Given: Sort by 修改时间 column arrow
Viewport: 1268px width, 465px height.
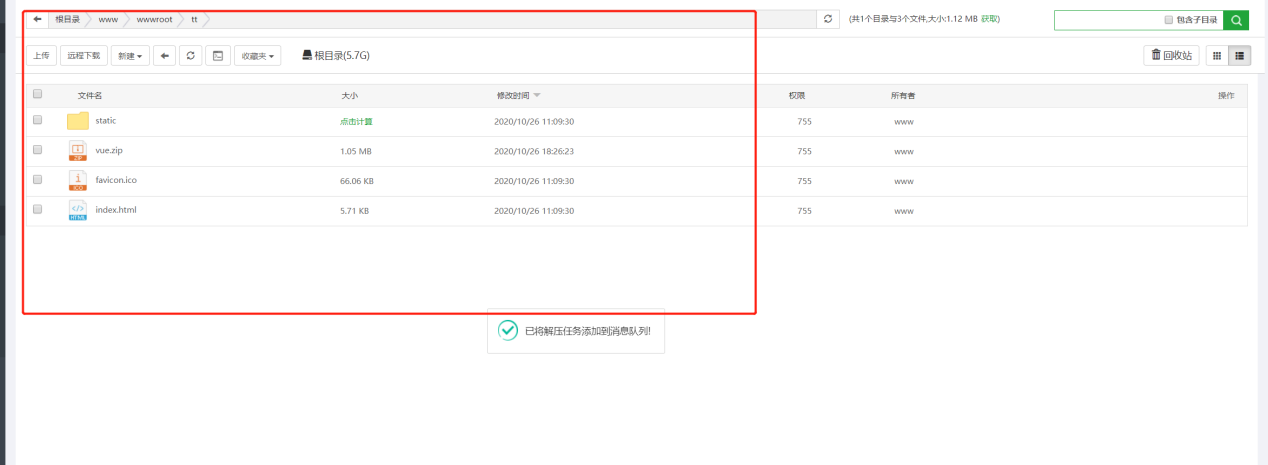Looking at the screenshot, I should click(x=537, y=95).
